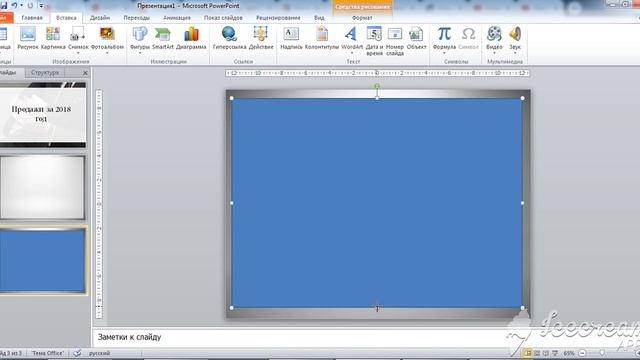Open the Анимация ribbon tab

coord(177,18)
